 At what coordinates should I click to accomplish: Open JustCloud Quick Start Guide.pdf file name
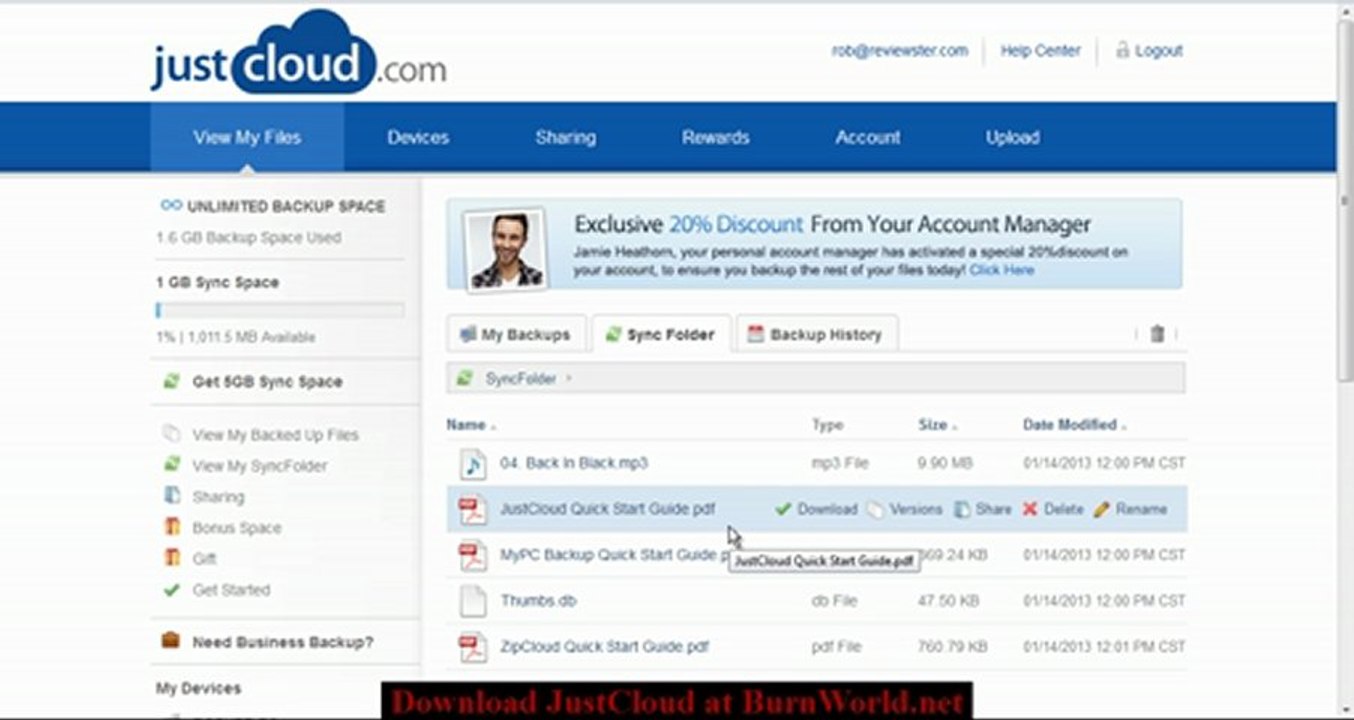tap(608, 509)
